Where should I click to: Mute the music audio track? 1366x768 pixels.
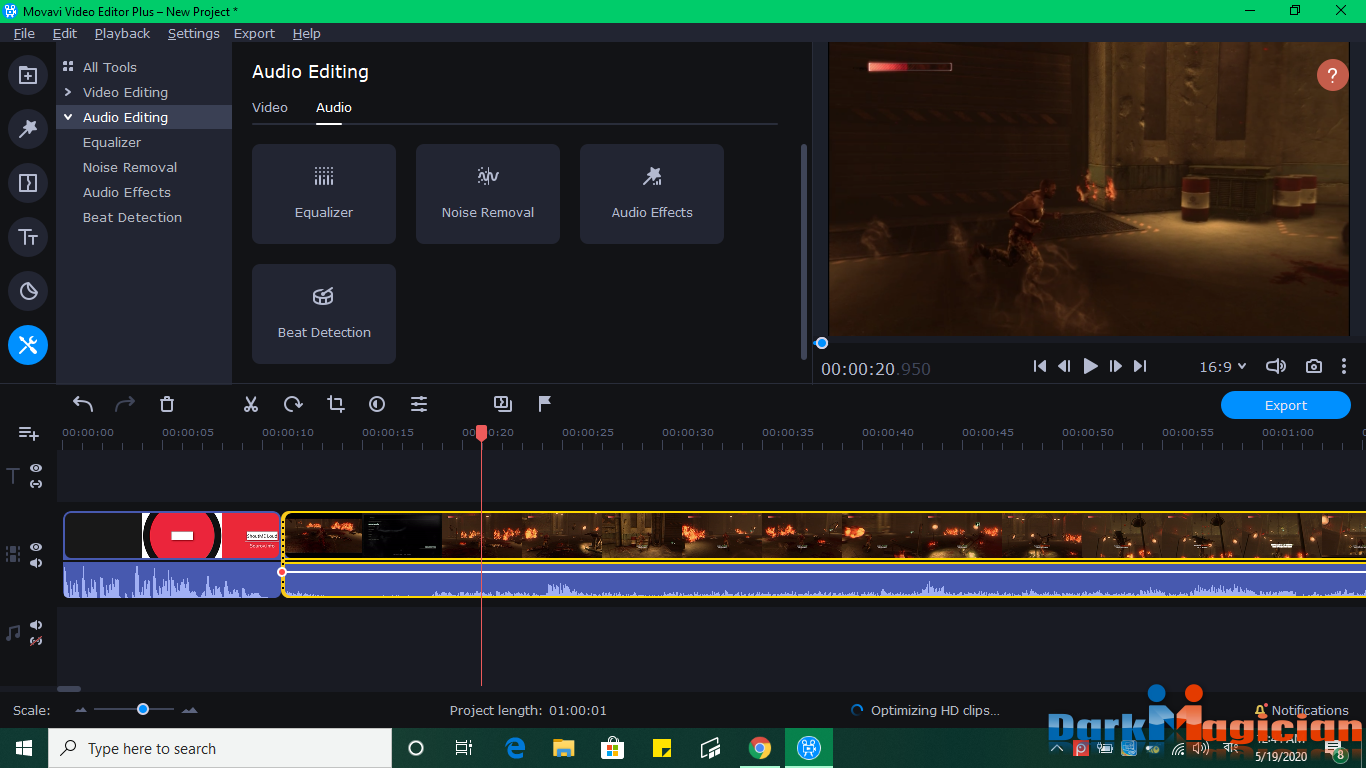36,625
